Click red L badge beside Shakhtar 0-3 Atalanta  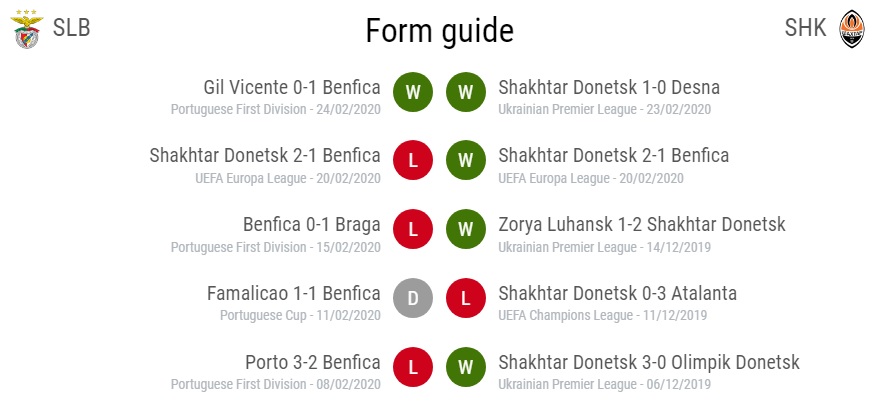coord(466,298)
